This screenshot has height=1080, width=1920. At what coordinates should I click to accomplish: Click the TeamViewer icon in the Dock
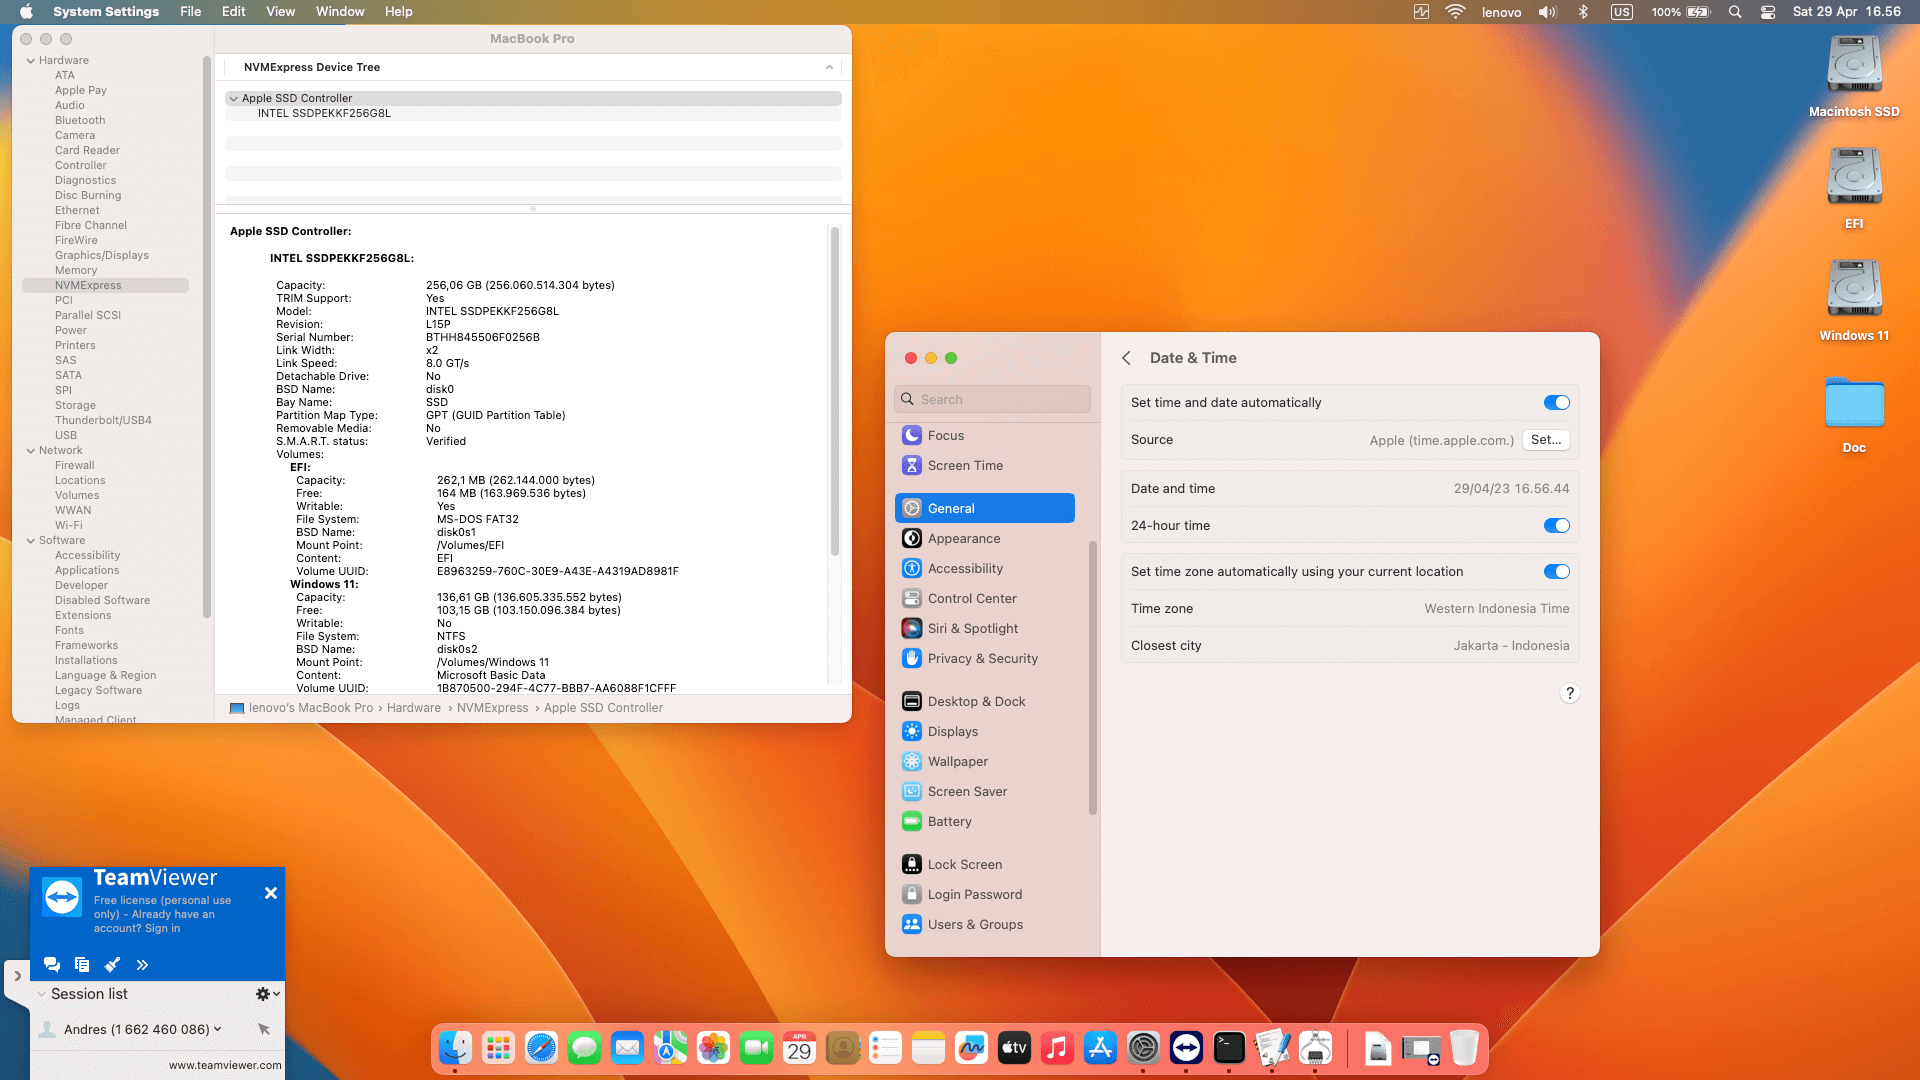point(1186,1048)
